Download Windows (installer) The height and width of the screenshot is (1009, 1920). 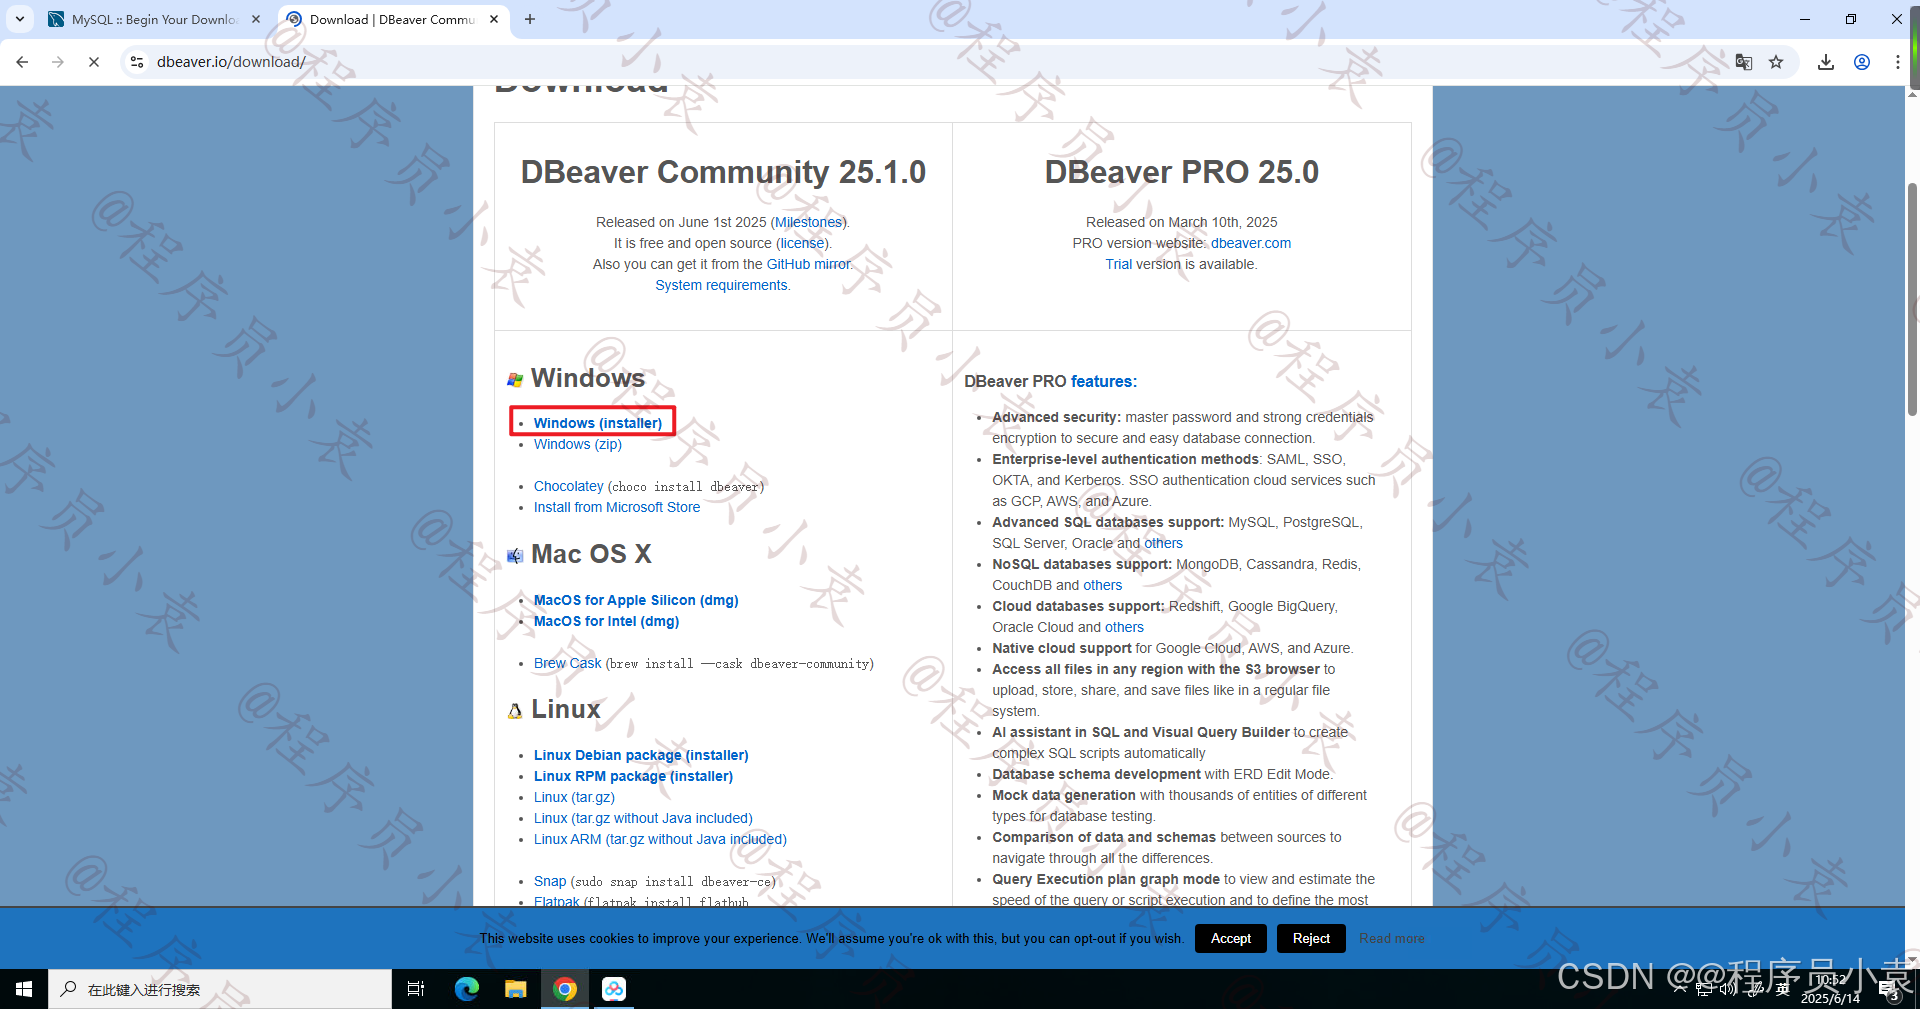pos(597,423)
